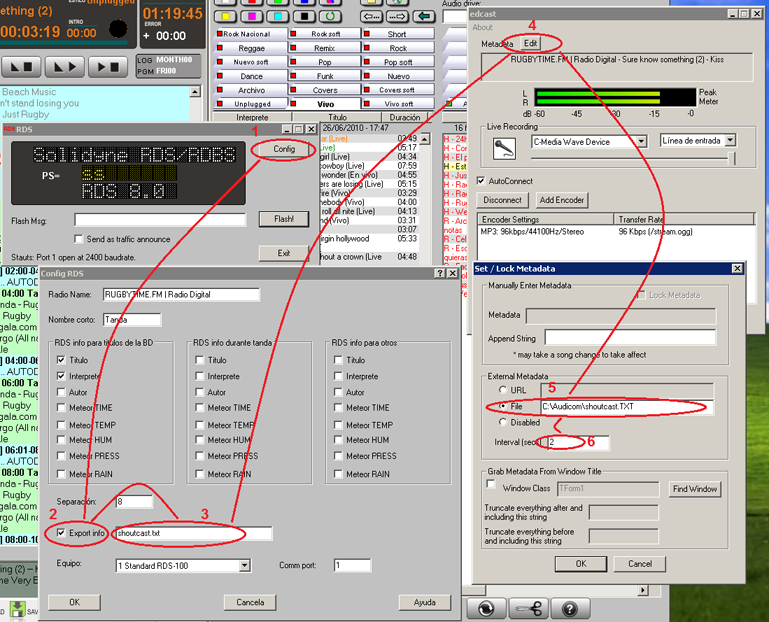
Task: Click the Add Encoder button
Action: click(562, 200)
